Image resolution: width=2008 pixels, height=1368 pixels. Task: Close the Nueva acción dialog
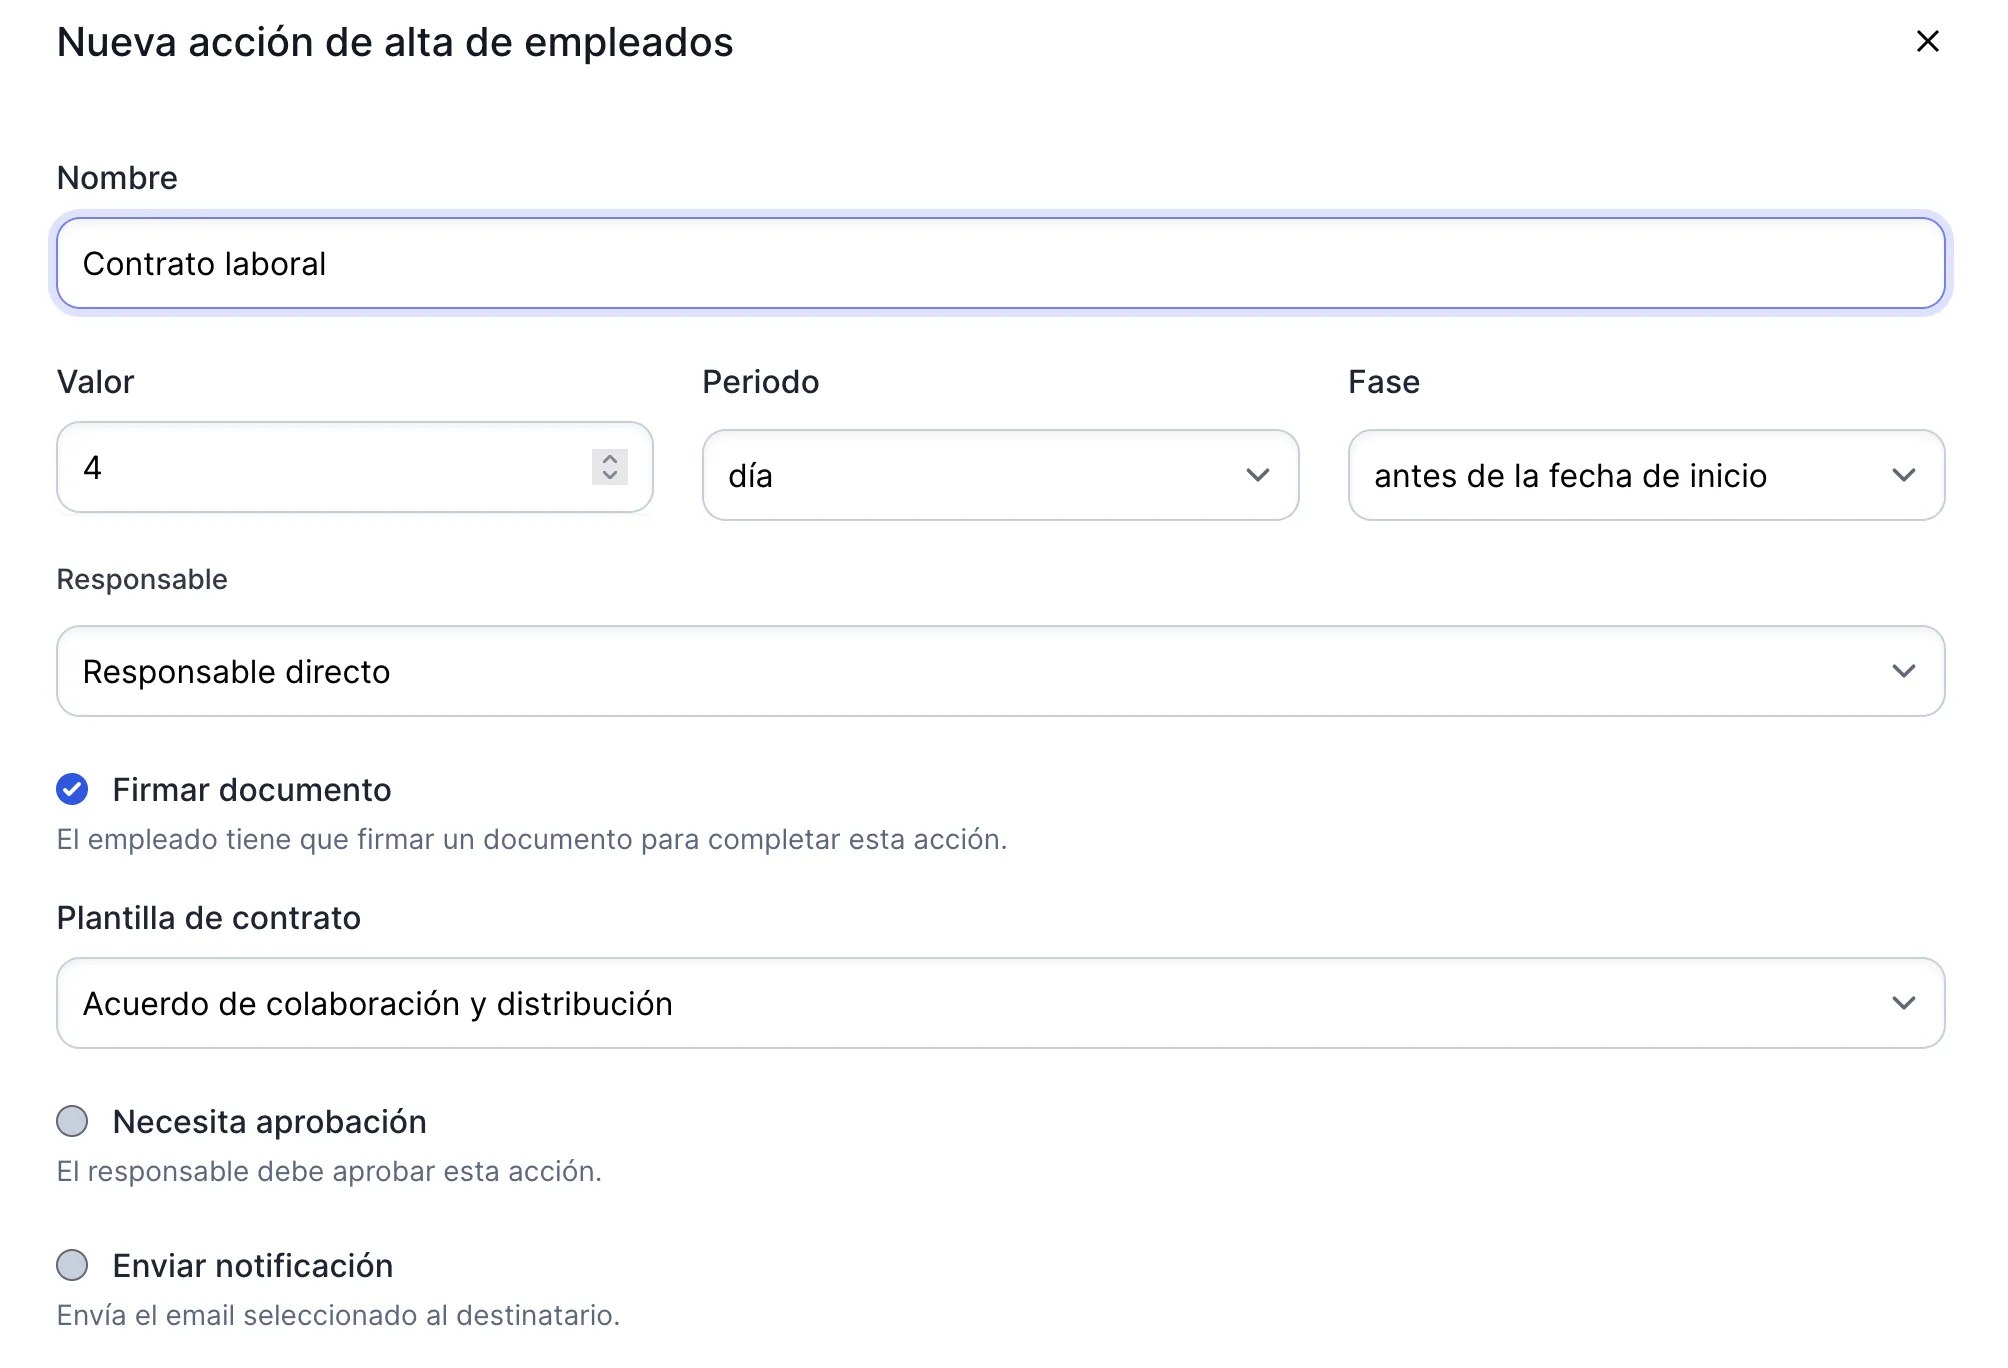1927,41
